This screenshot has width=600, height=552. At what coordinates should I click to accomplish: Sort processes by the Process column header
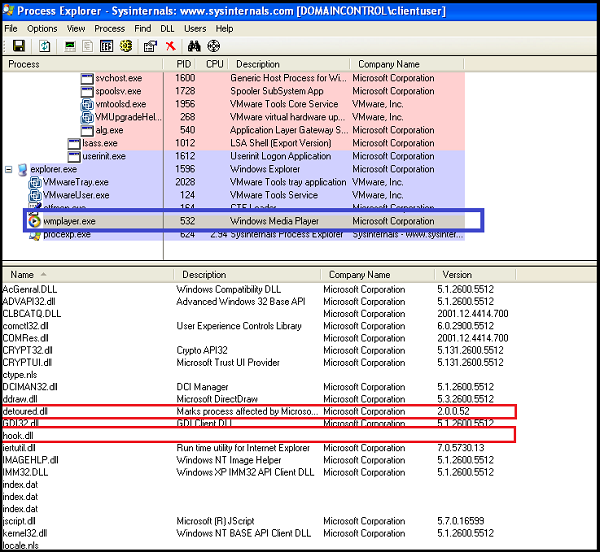pos(83,64)
